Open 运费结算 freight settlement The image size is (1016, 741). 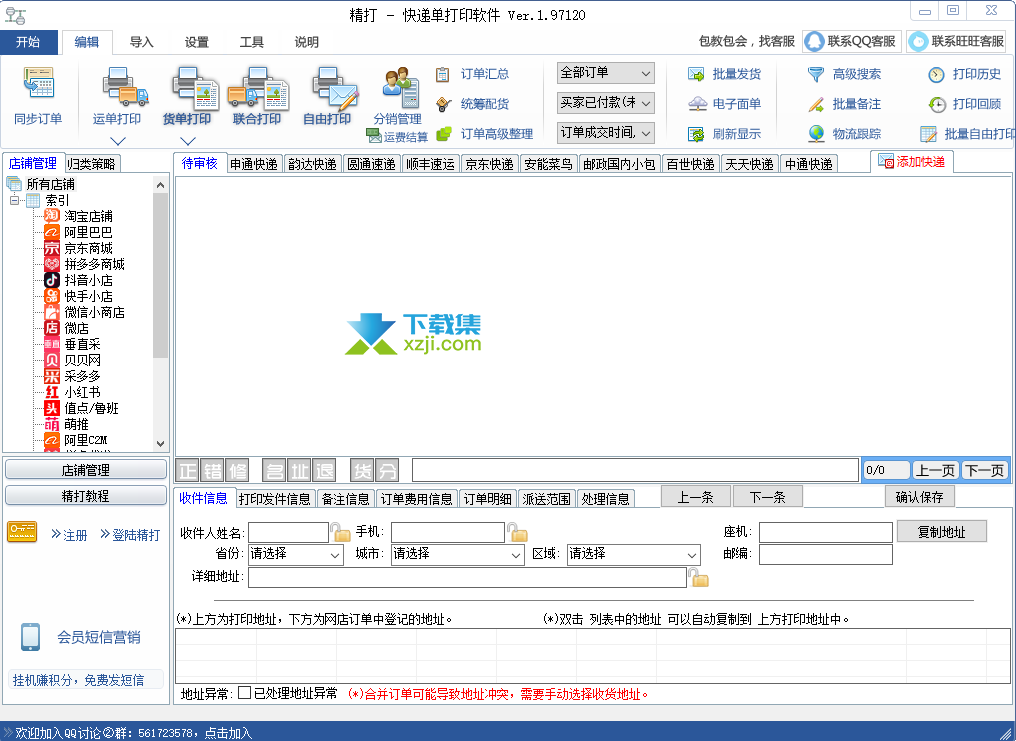coord(397,136)
